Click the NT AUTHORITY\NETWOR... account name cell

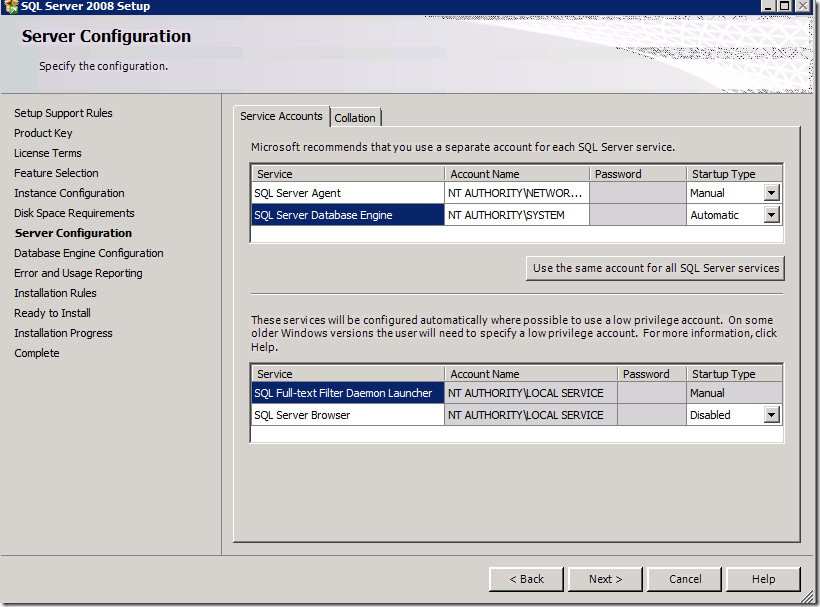(x=517, y=193)
